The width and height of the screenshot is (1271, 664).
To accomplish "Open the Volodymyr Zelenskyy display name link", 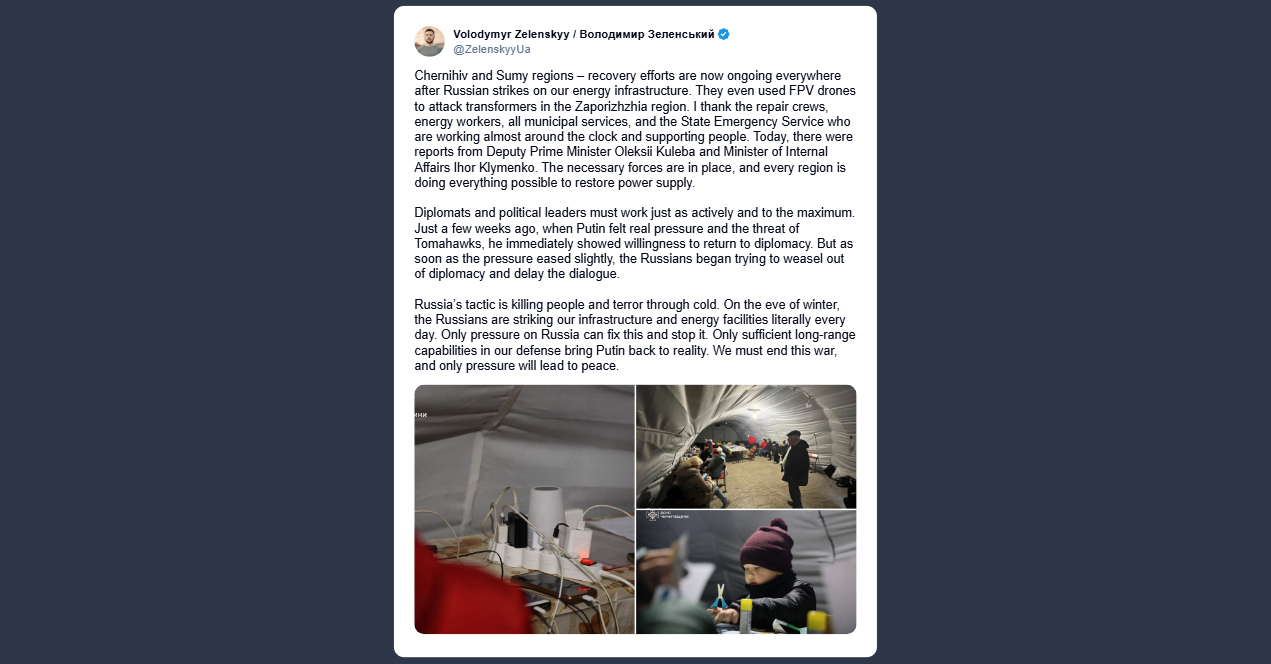I will point(584,34).
